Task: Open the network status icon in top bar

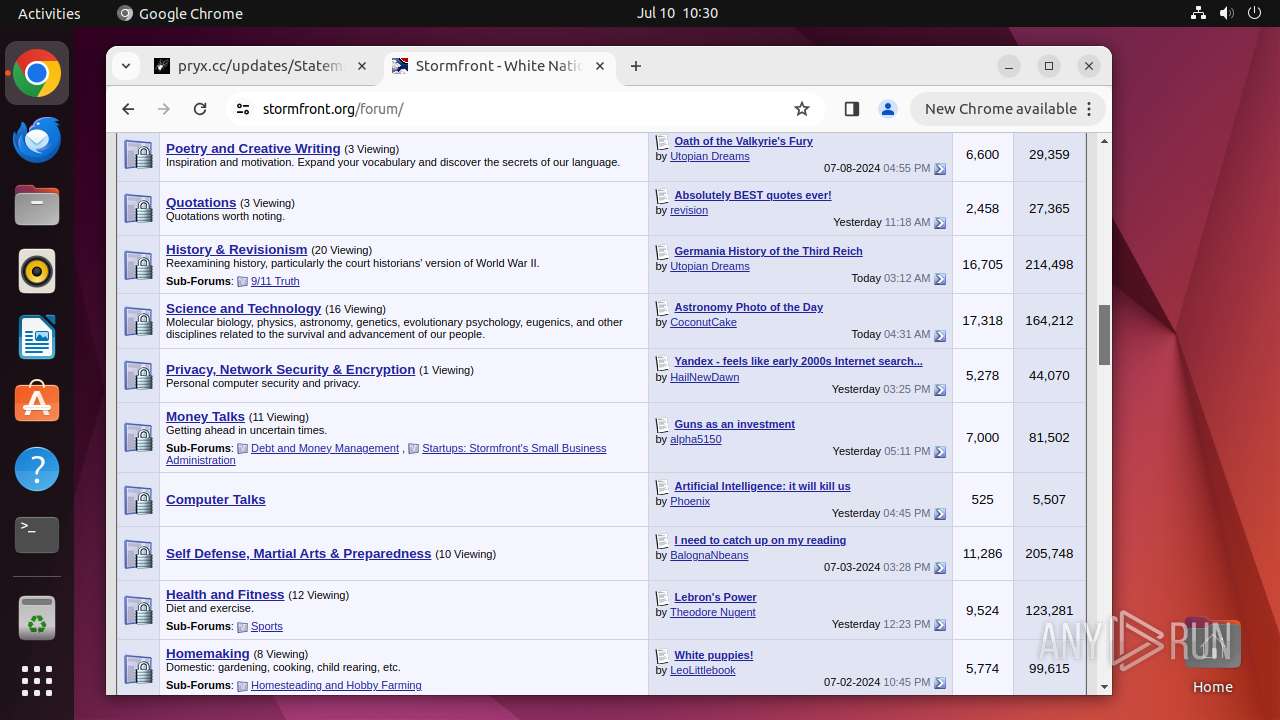Action: [1199, 13]
